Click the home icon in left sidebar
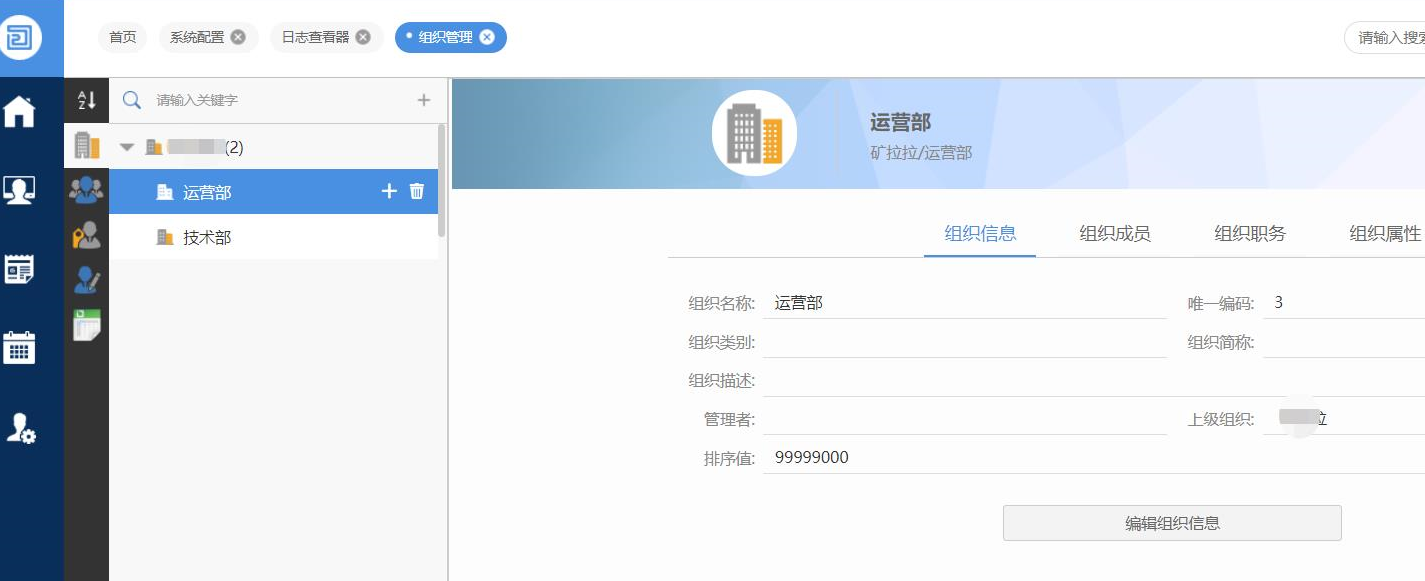The height and width of the screenshot is (581, 1425). (20, 111)
